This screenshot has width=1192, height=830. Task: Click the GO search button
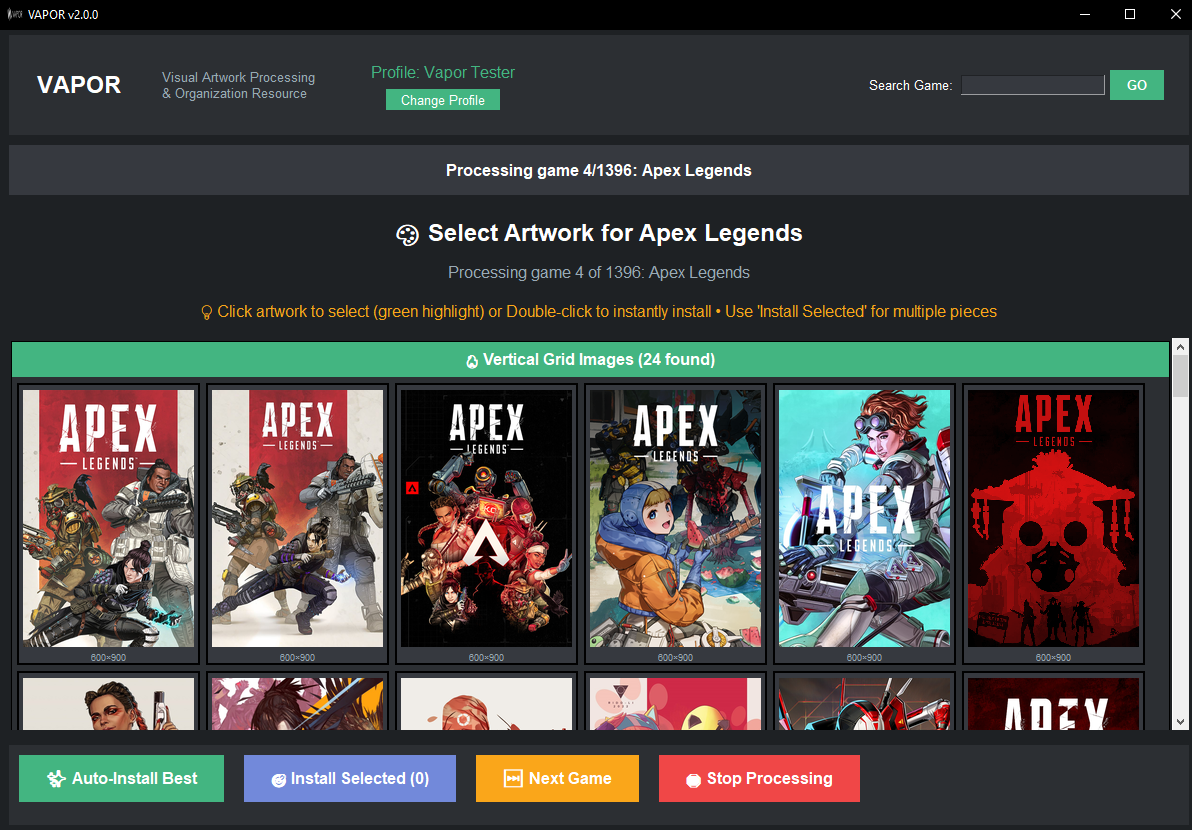(x=1137, y=85)
